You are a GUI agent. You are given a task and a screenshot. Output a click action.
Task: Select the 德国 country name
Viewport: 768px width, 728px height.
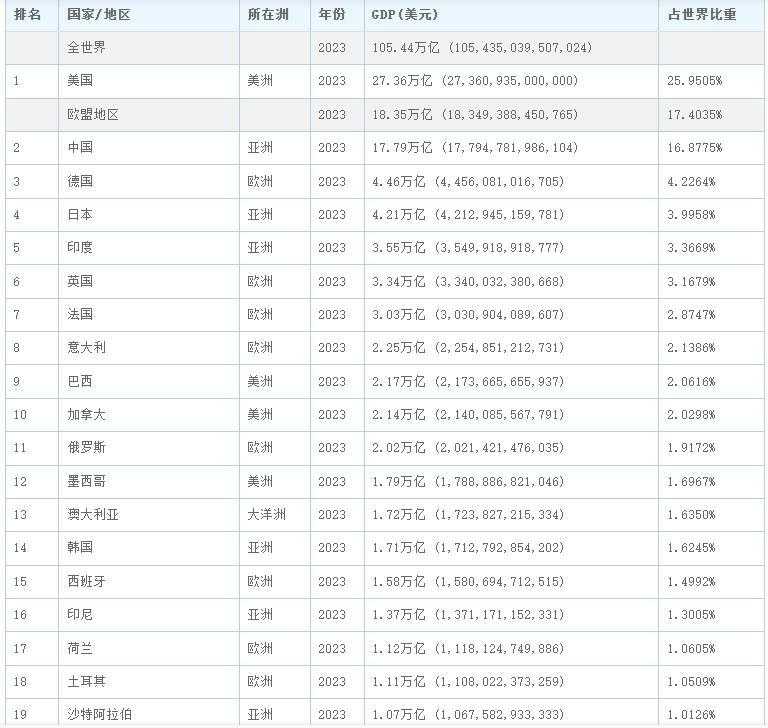pyautogui.click(x=80, y=181)
